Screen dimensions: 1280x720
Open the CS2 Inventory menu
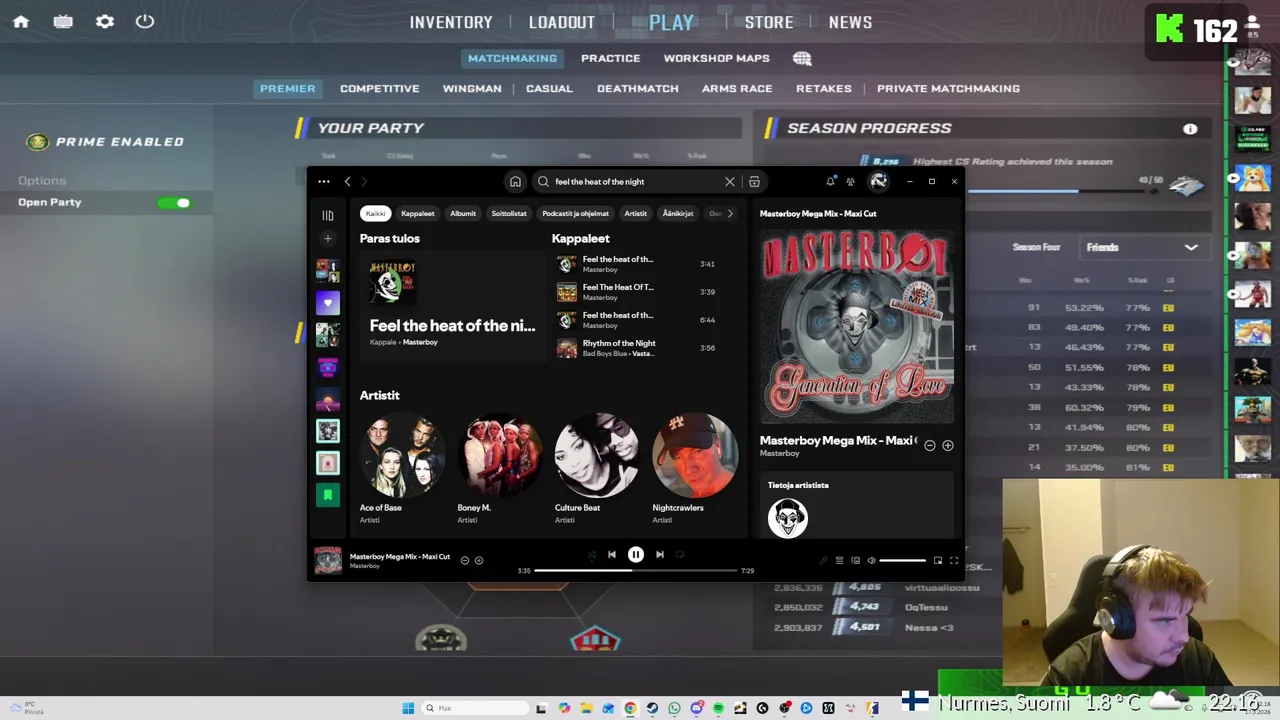coord(451,22)
